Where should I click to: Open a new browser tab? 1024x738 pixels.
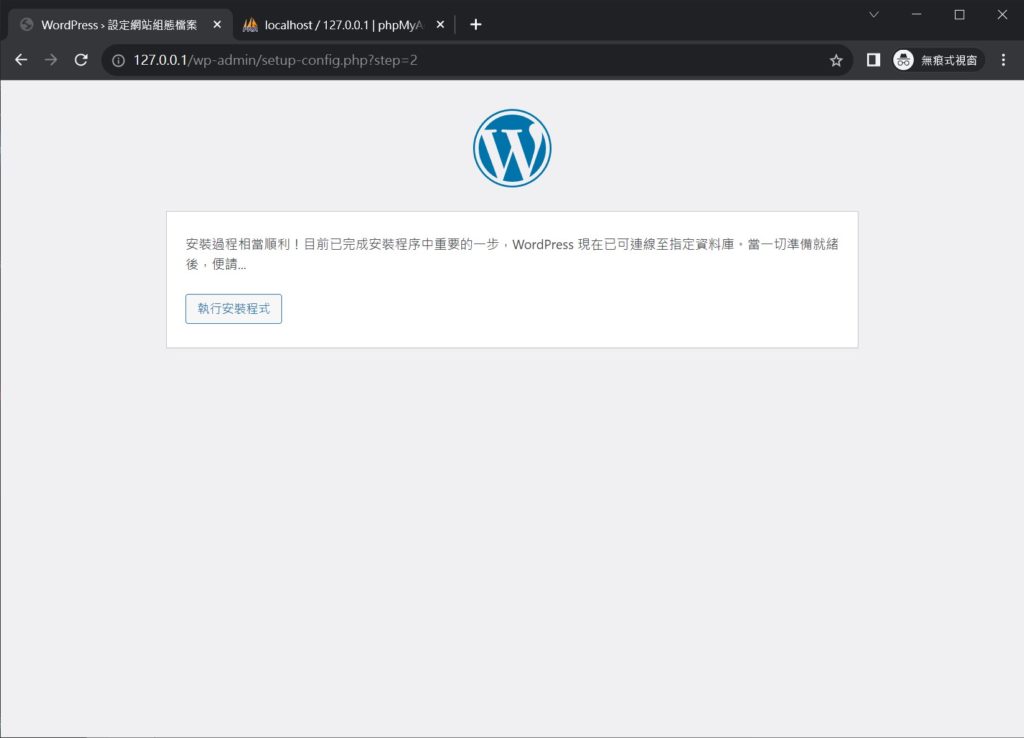tap(475, 25)
